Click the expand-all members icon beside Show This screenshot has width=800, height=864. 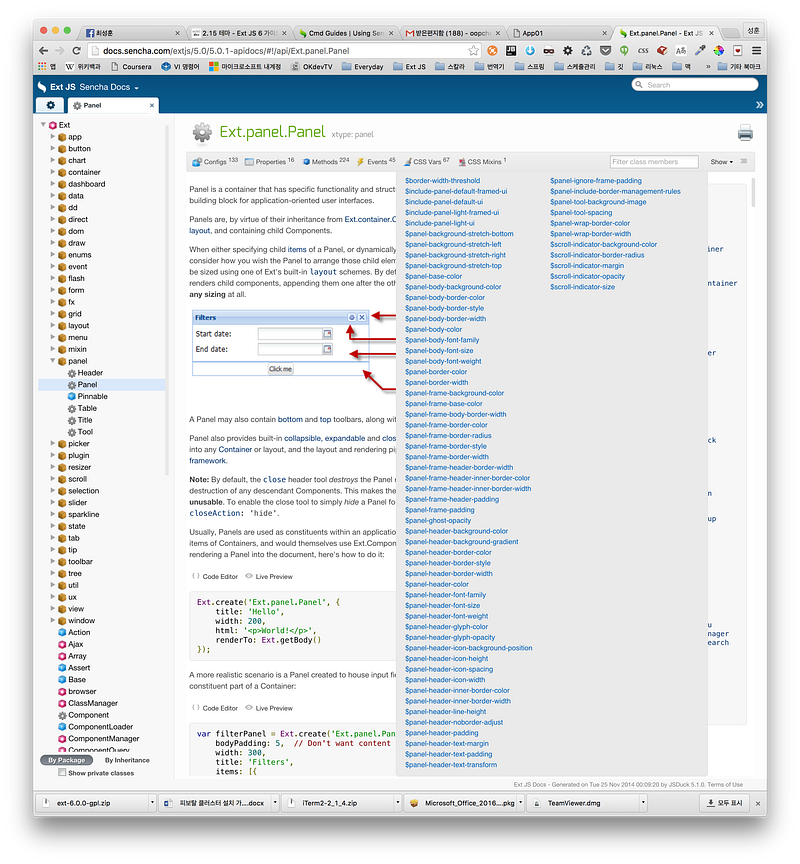[744, 161]
